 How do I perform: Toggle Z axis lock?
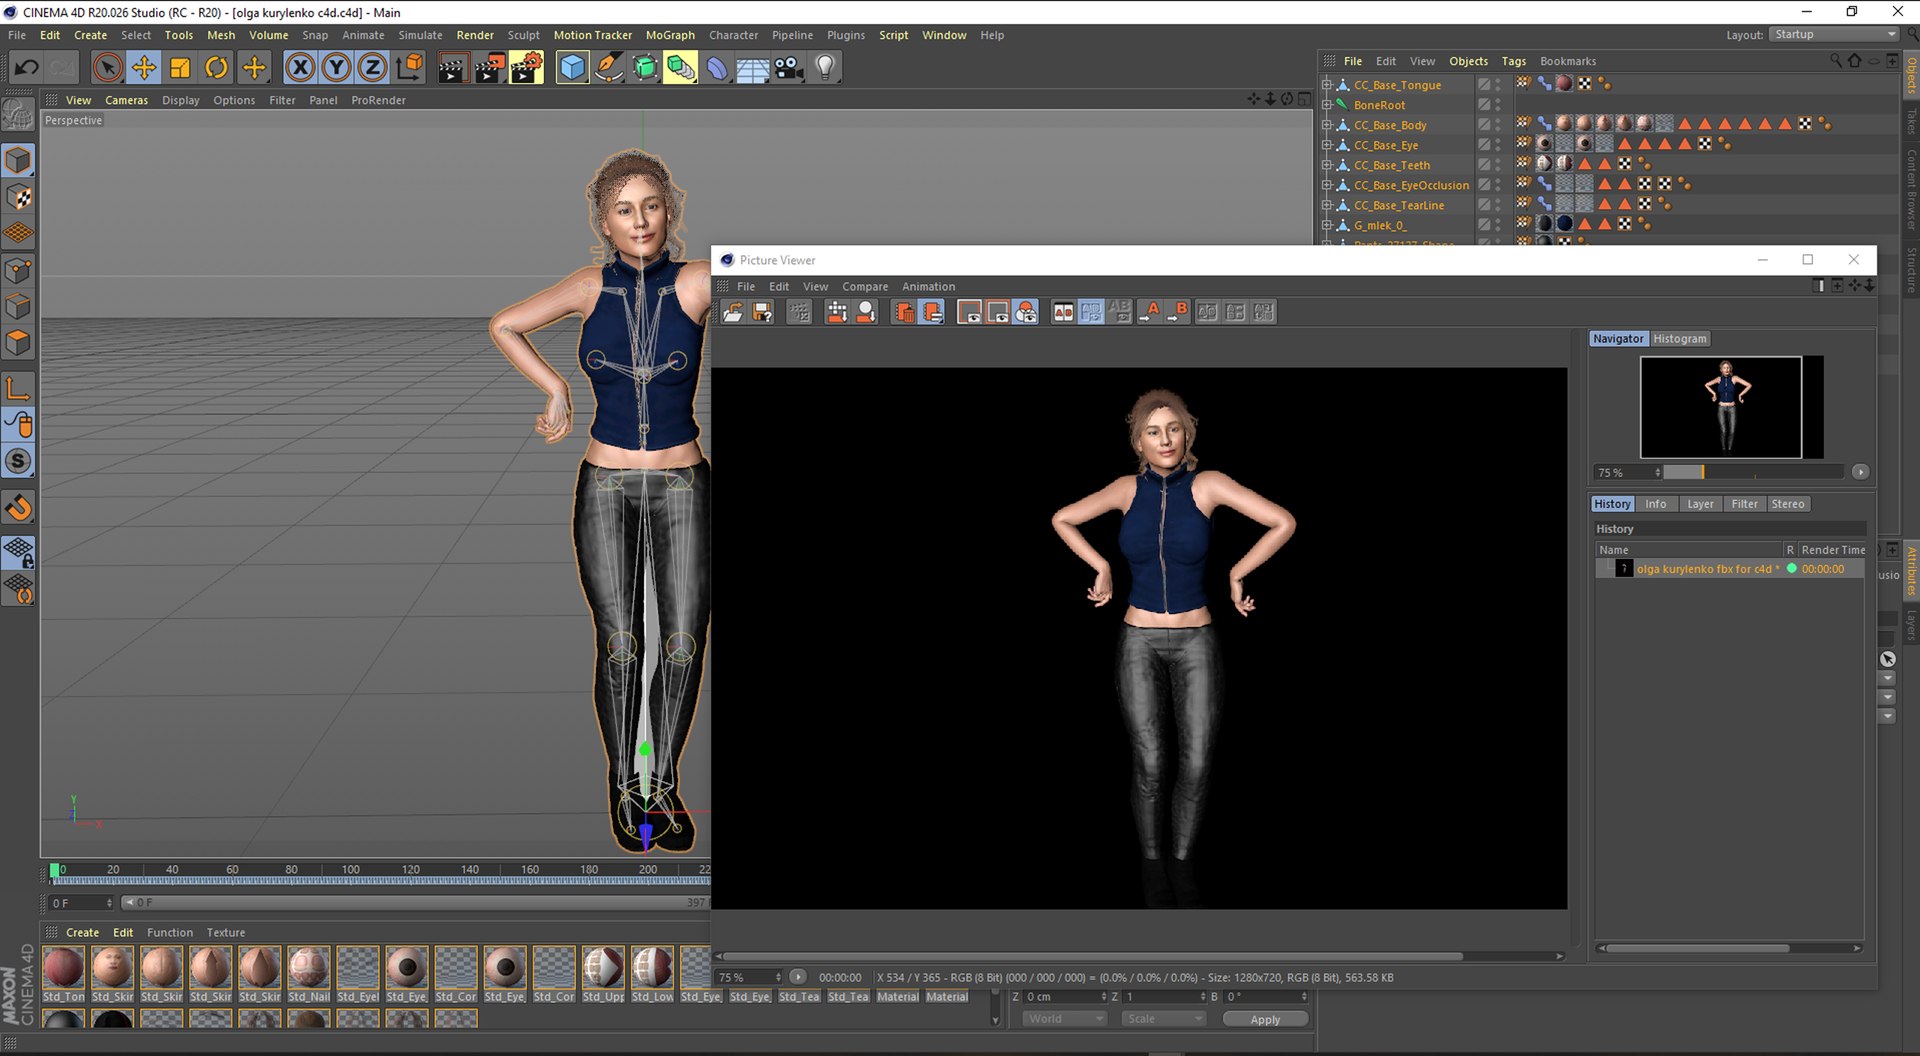tap(372, 67)
